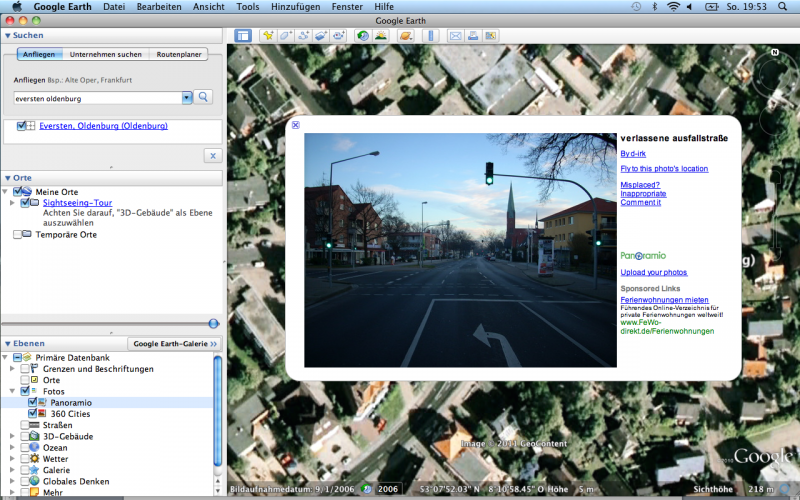Click the opacity slider below Orte panel

213,323
